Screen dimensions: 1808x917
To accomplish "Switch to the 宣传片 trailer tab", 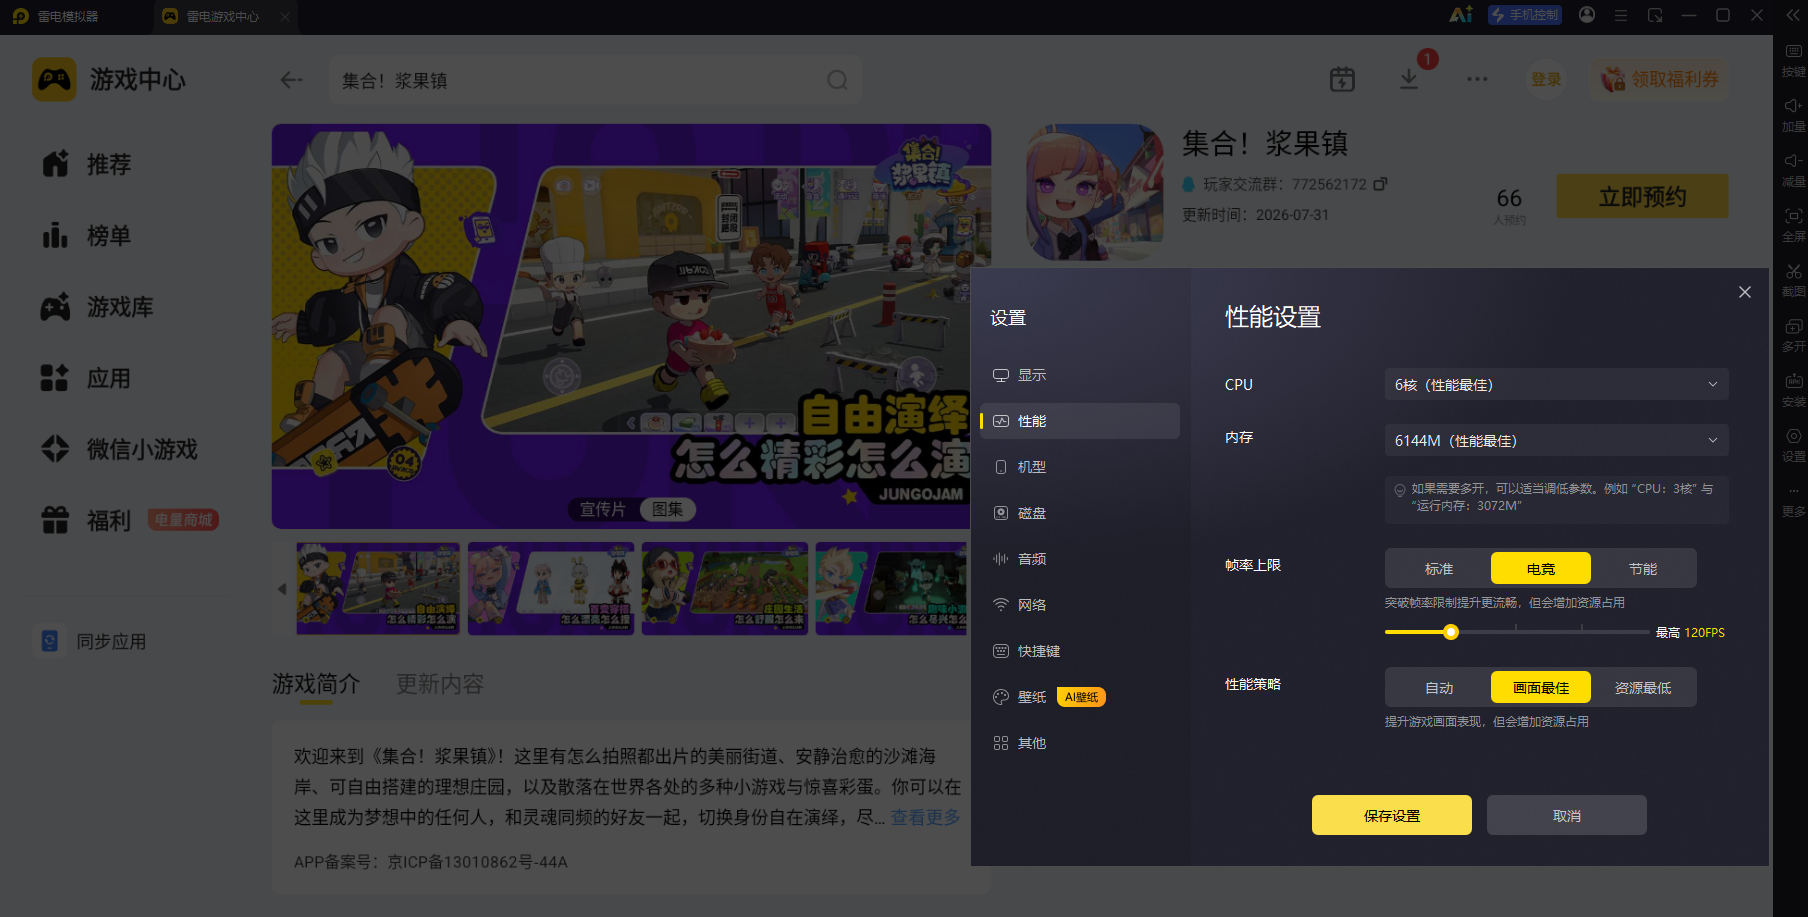I will point(603,509).
